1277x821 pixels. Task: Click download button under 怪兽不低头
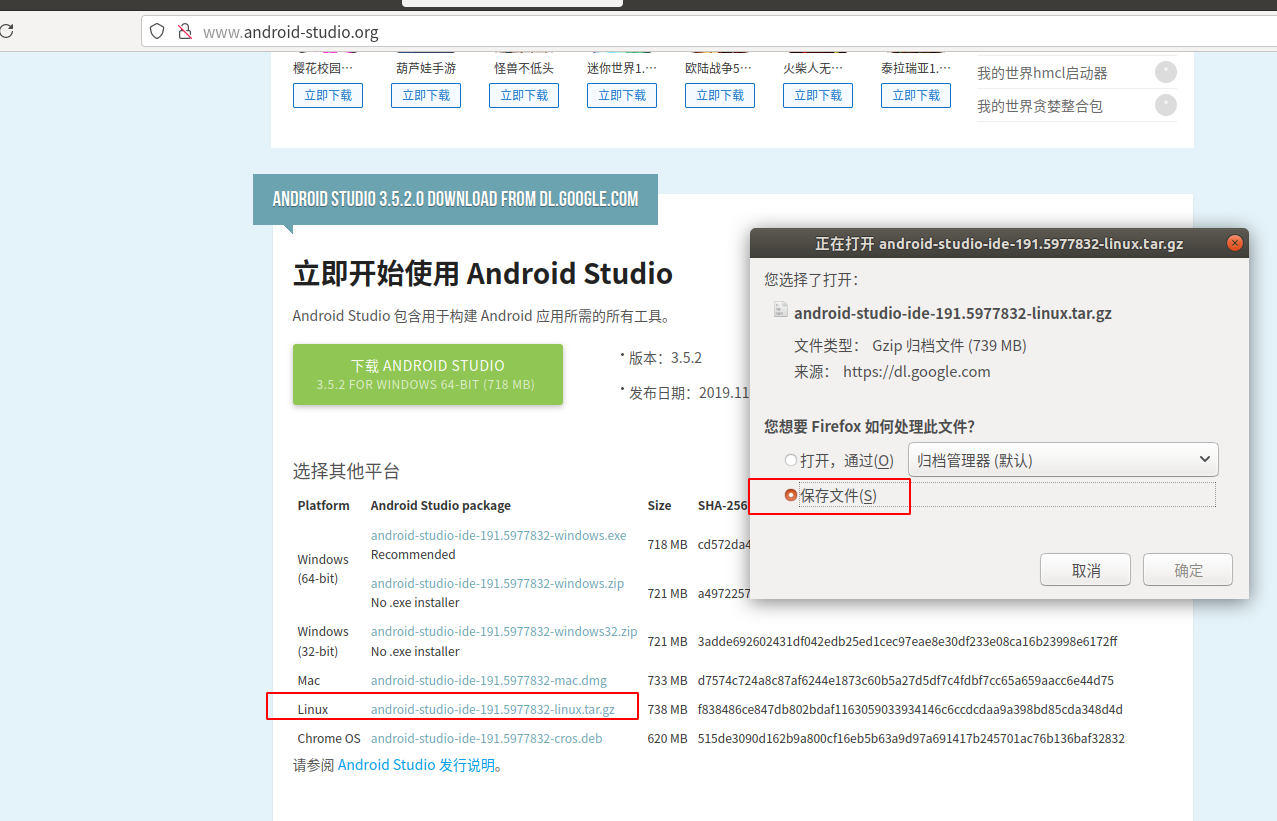click(524, 95)
